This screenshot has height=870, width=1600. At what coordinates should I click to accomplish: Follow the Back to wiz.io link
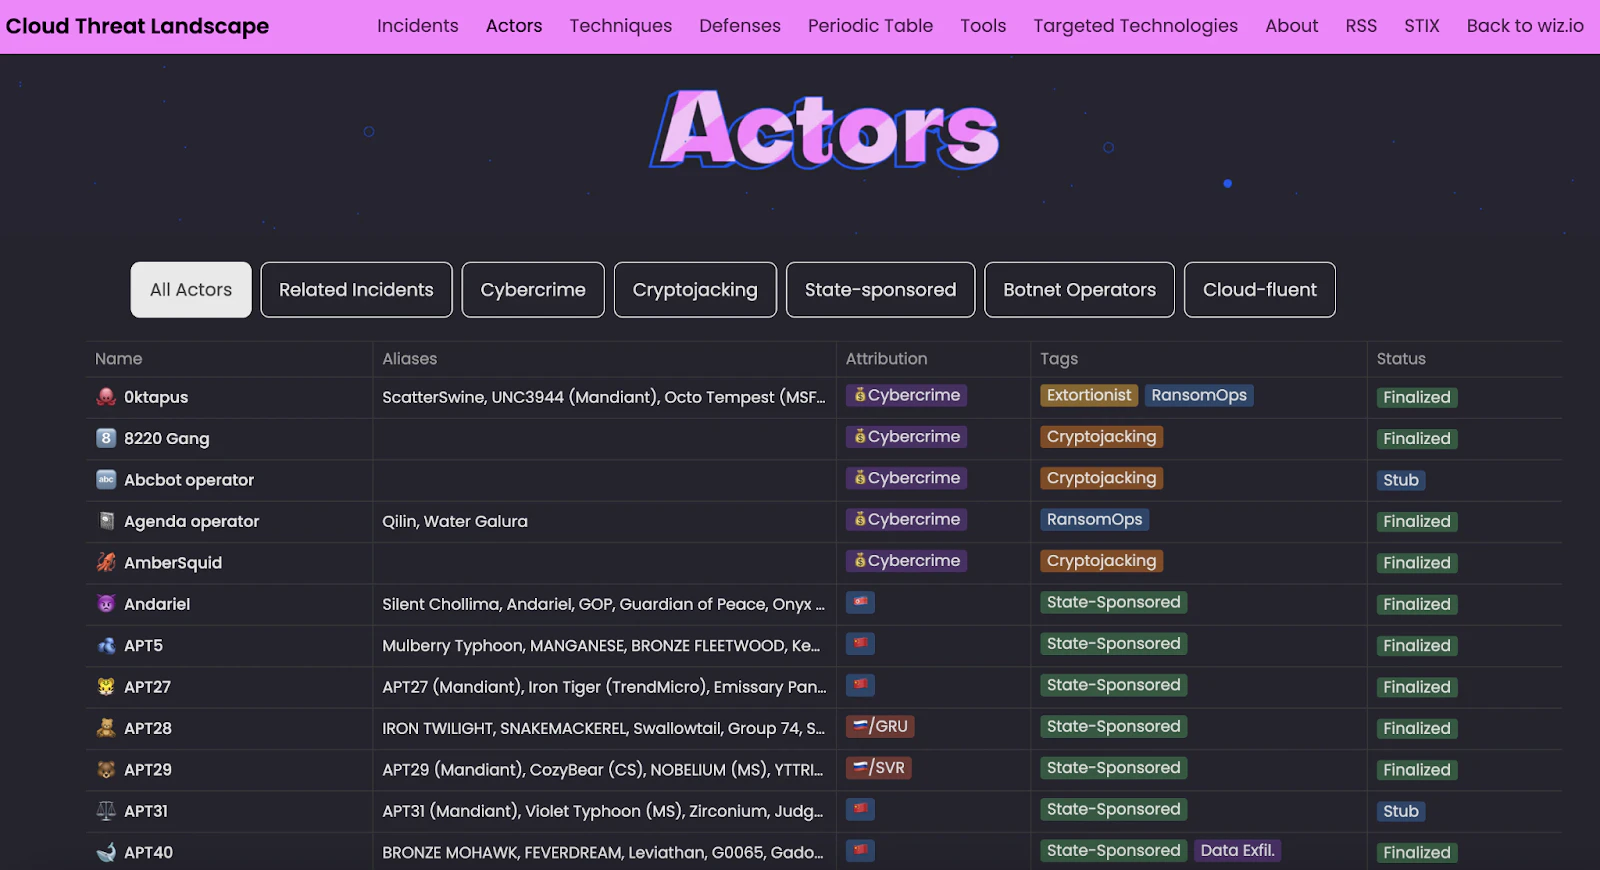(1525, 26)
